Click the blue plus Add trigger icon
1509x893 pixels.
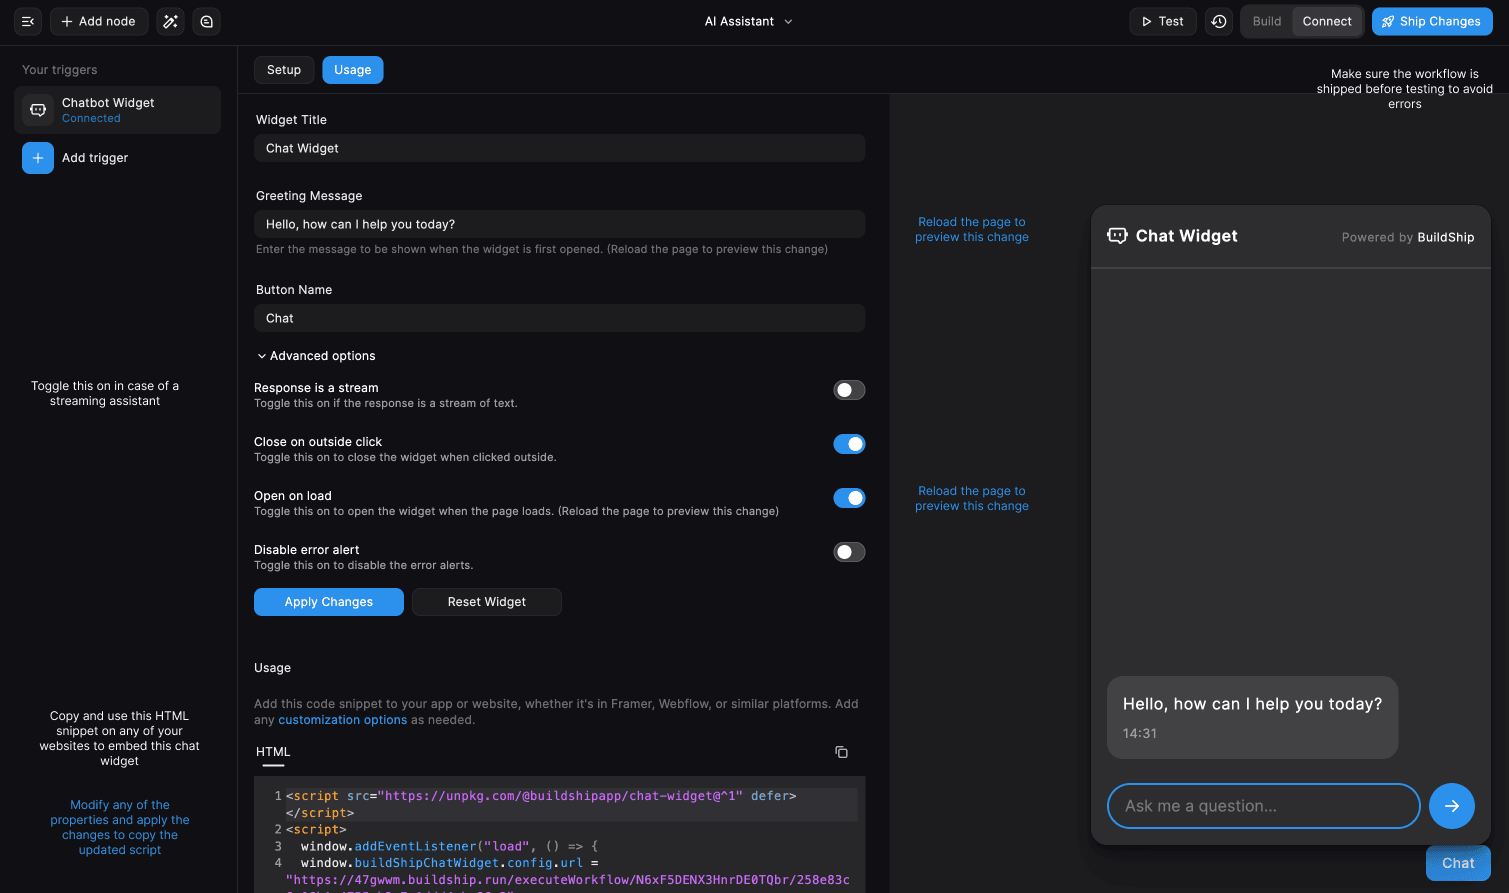(38, 158)
